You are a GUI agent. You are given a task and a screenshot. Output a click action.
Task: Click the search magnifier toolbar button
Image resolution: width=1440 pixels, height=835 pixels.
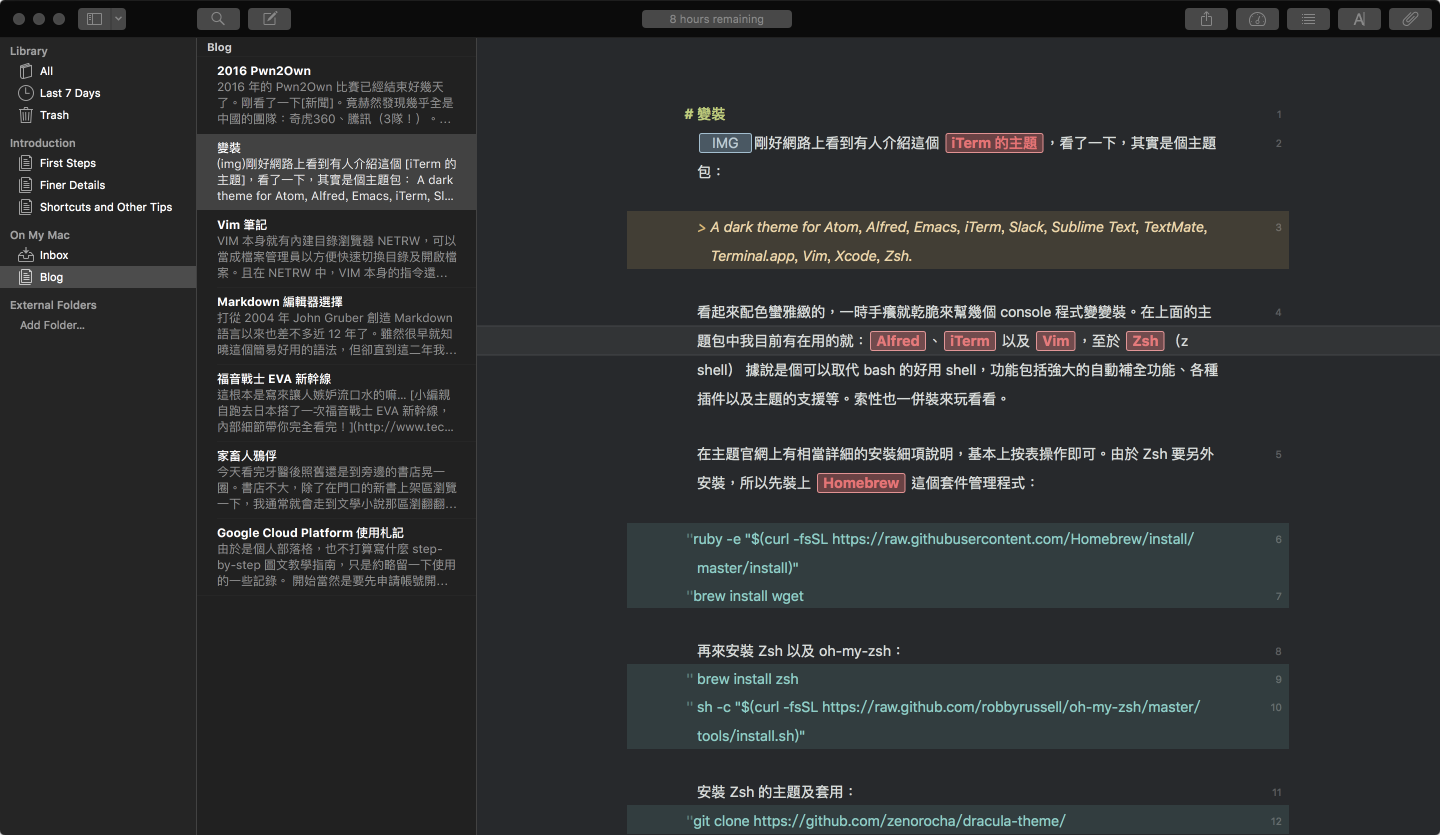point(218,19)
